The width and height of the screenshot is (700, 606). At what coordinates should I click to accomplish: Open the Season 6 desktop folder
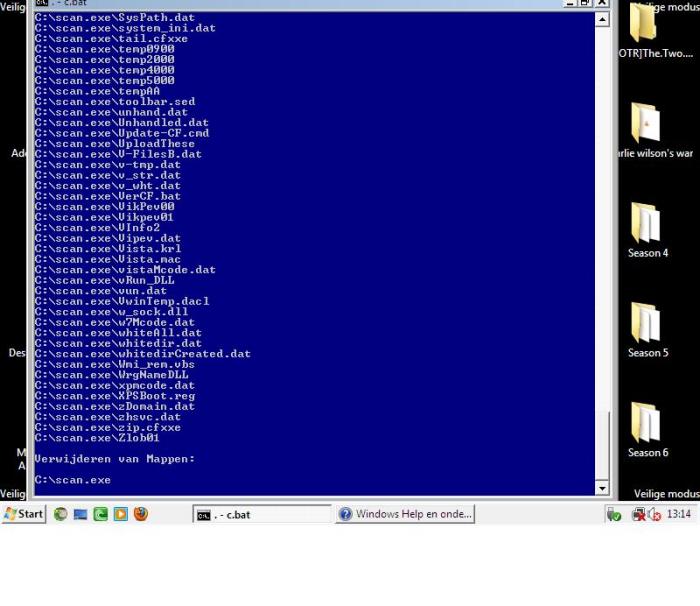(647, 430)
